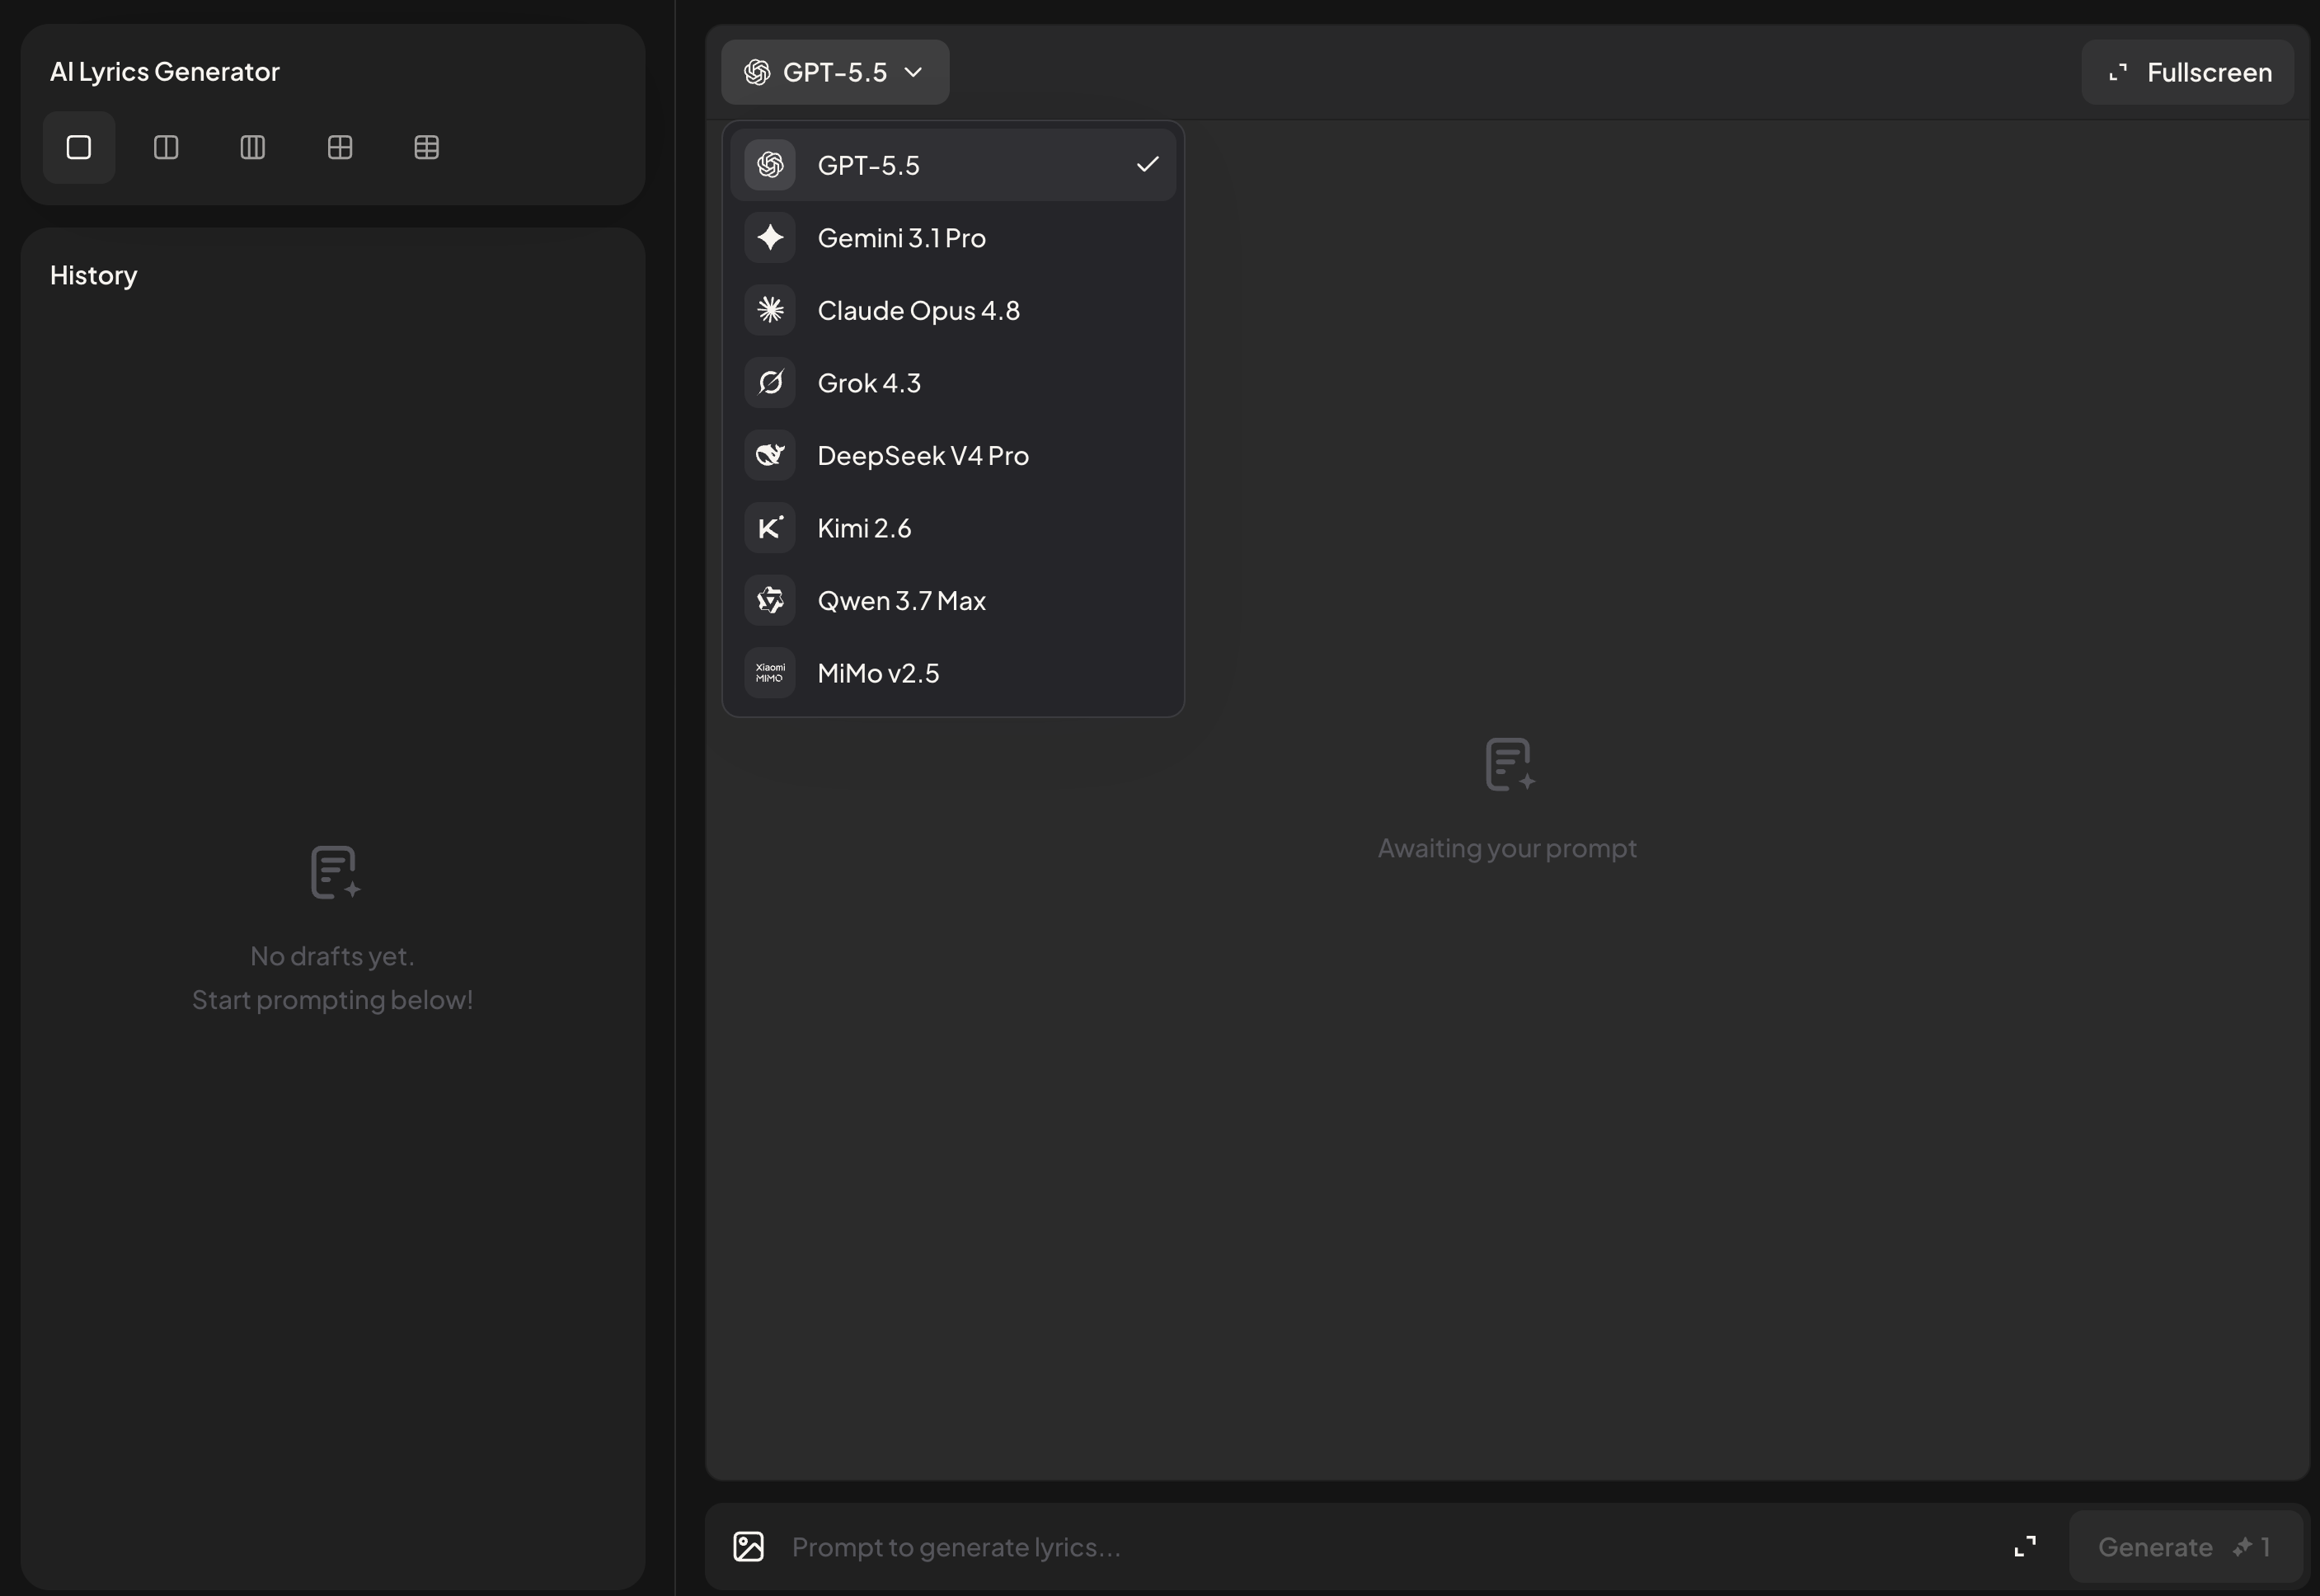2320x1596 pixels.
Task: Click the Fullscreen button
Action: pyautogui.click(x=2188, y=72)
